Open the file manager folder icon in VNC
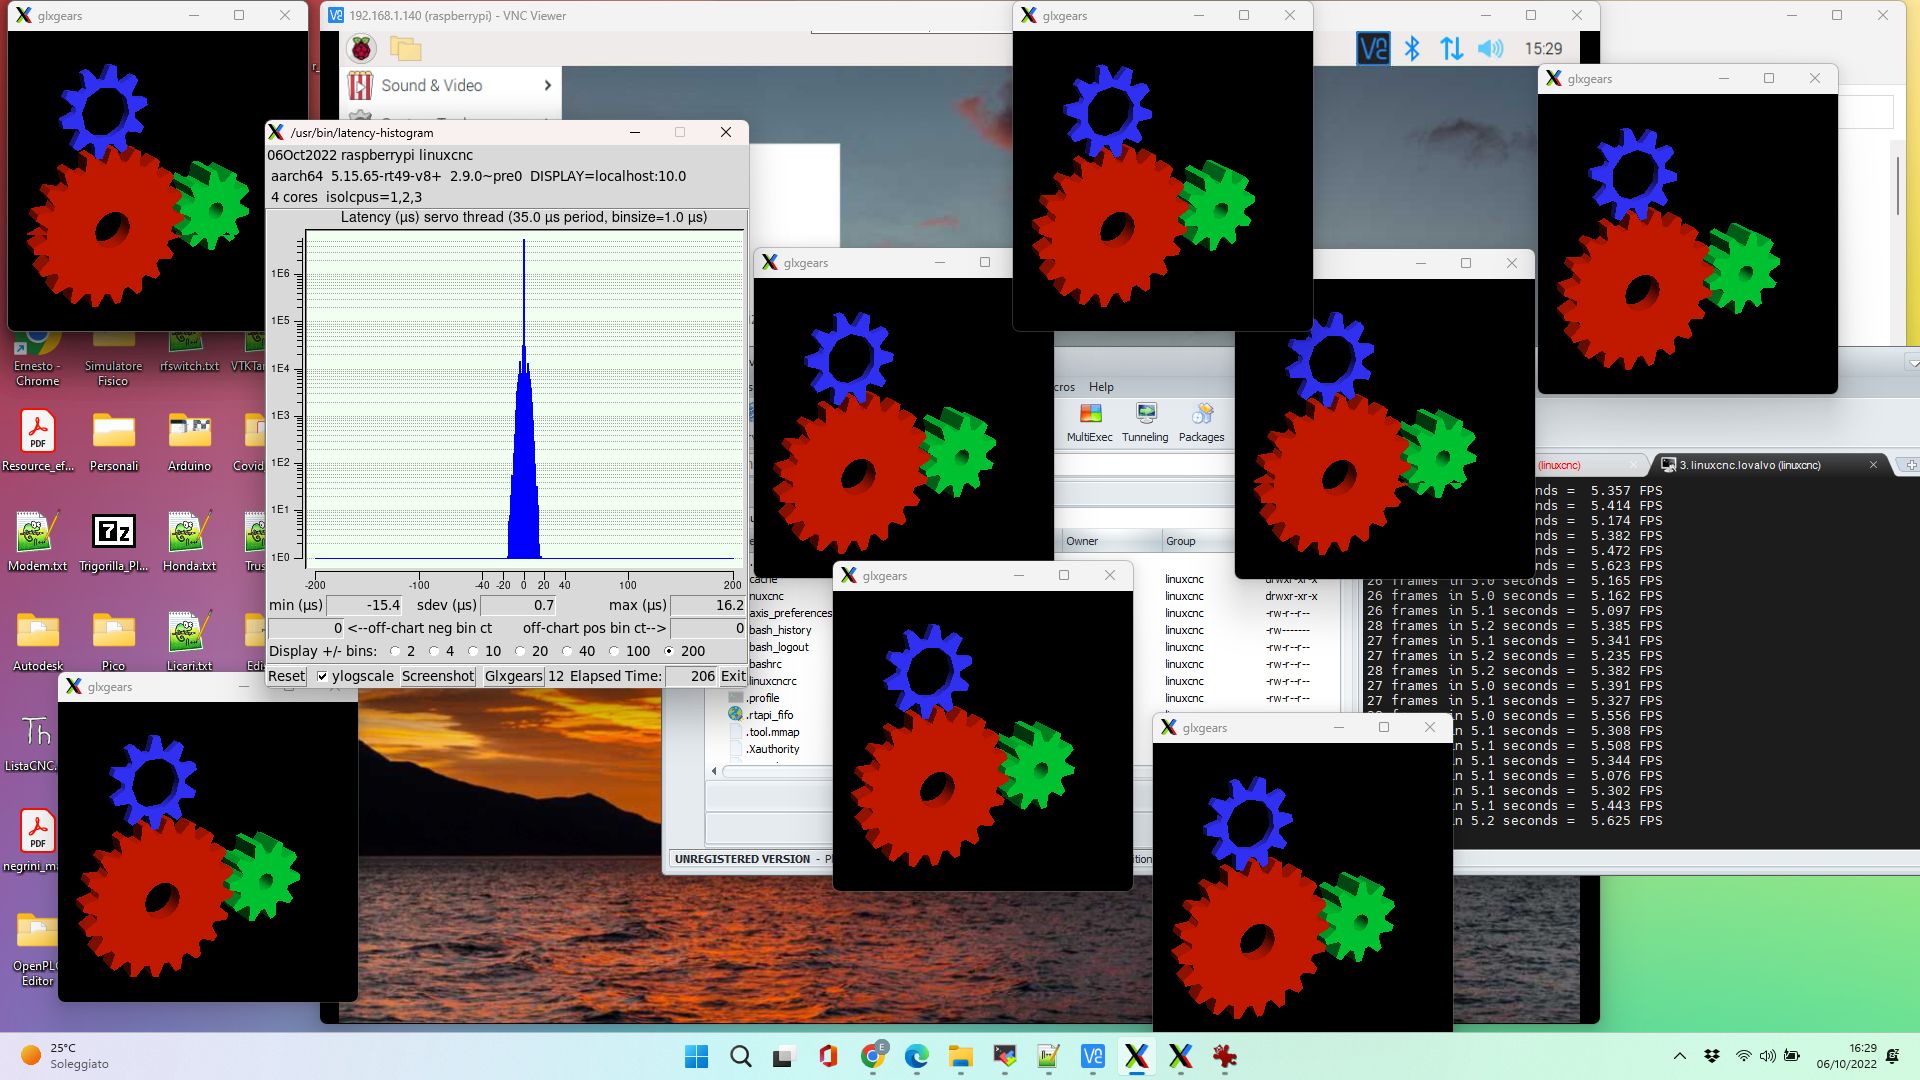Image resolution: width=1920 pixels, height=1080 pixels. click(x=405, y=48)
